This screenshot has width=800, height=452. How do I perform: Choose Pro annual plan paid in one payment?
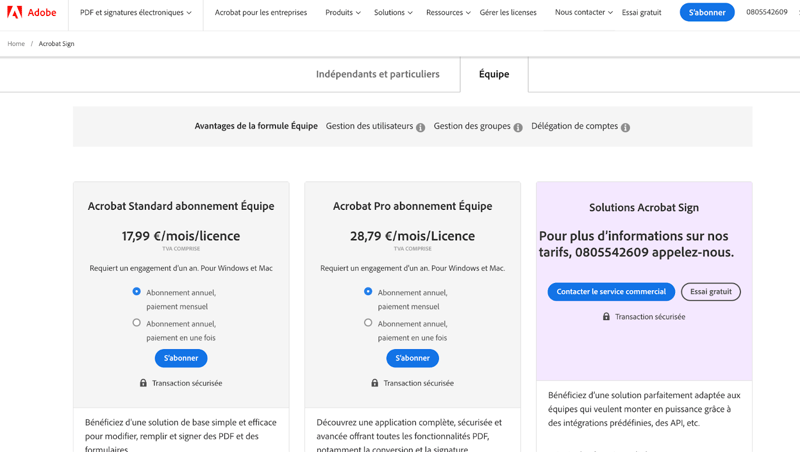click(x=368, y=323)
